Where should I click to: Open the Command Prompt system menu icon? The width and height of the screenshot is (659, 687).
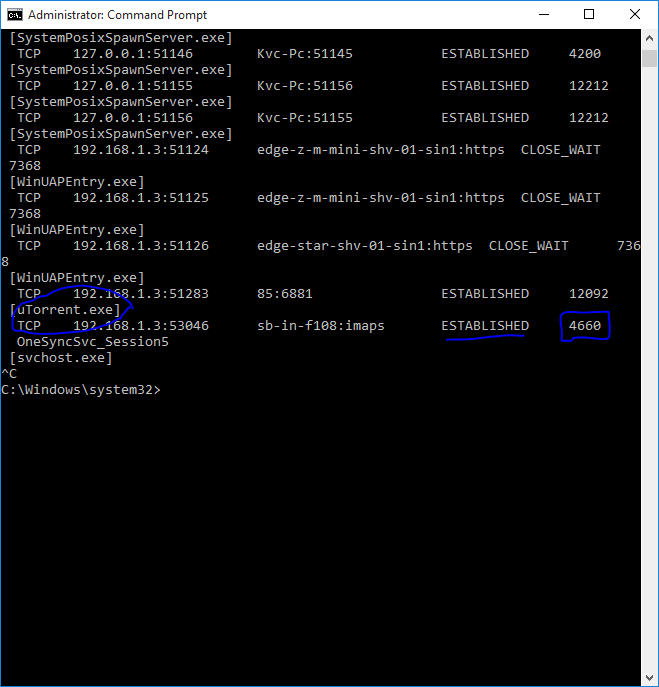pyautogui.click(x=14, y=15)
